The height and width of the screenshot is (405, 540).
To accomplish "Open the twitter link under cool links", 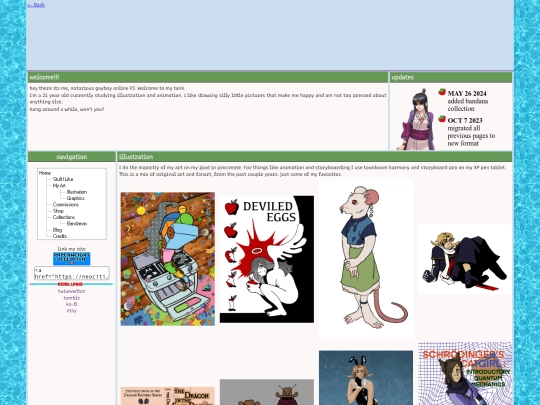I will [x=71, y=291].
